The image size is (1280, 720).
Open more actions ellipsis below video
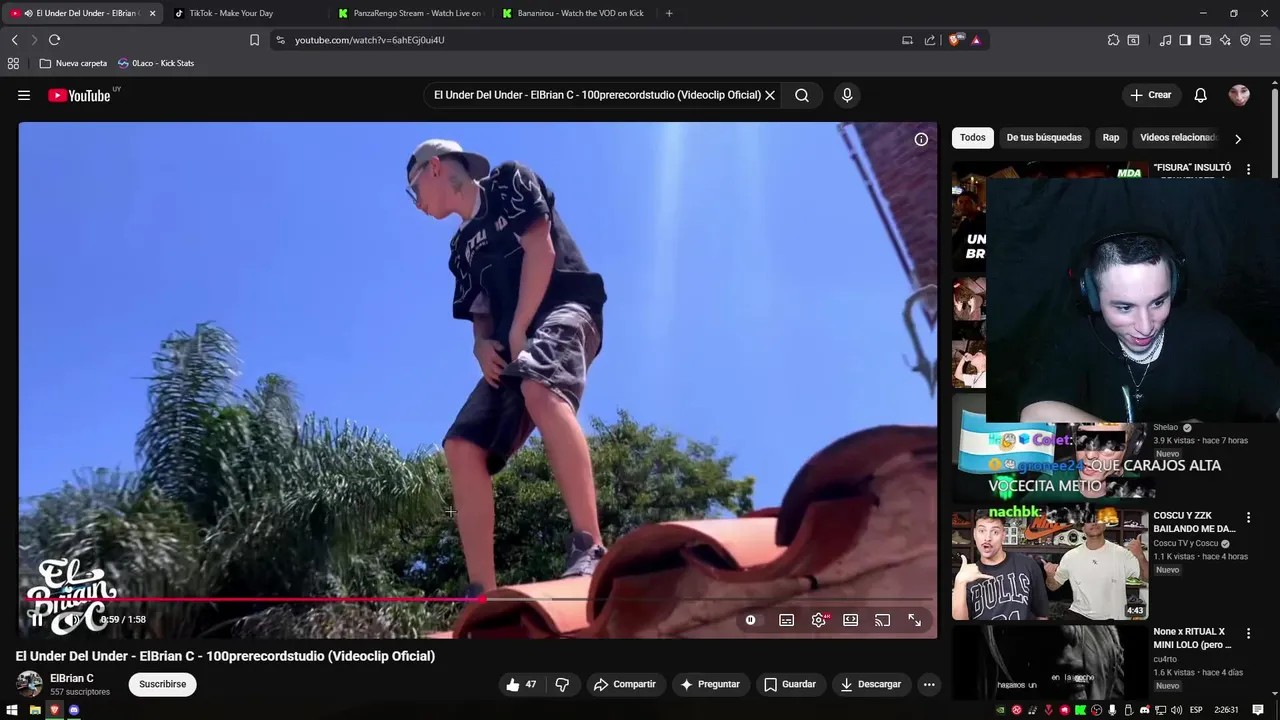pyautogui.click(x=929, y=684)
